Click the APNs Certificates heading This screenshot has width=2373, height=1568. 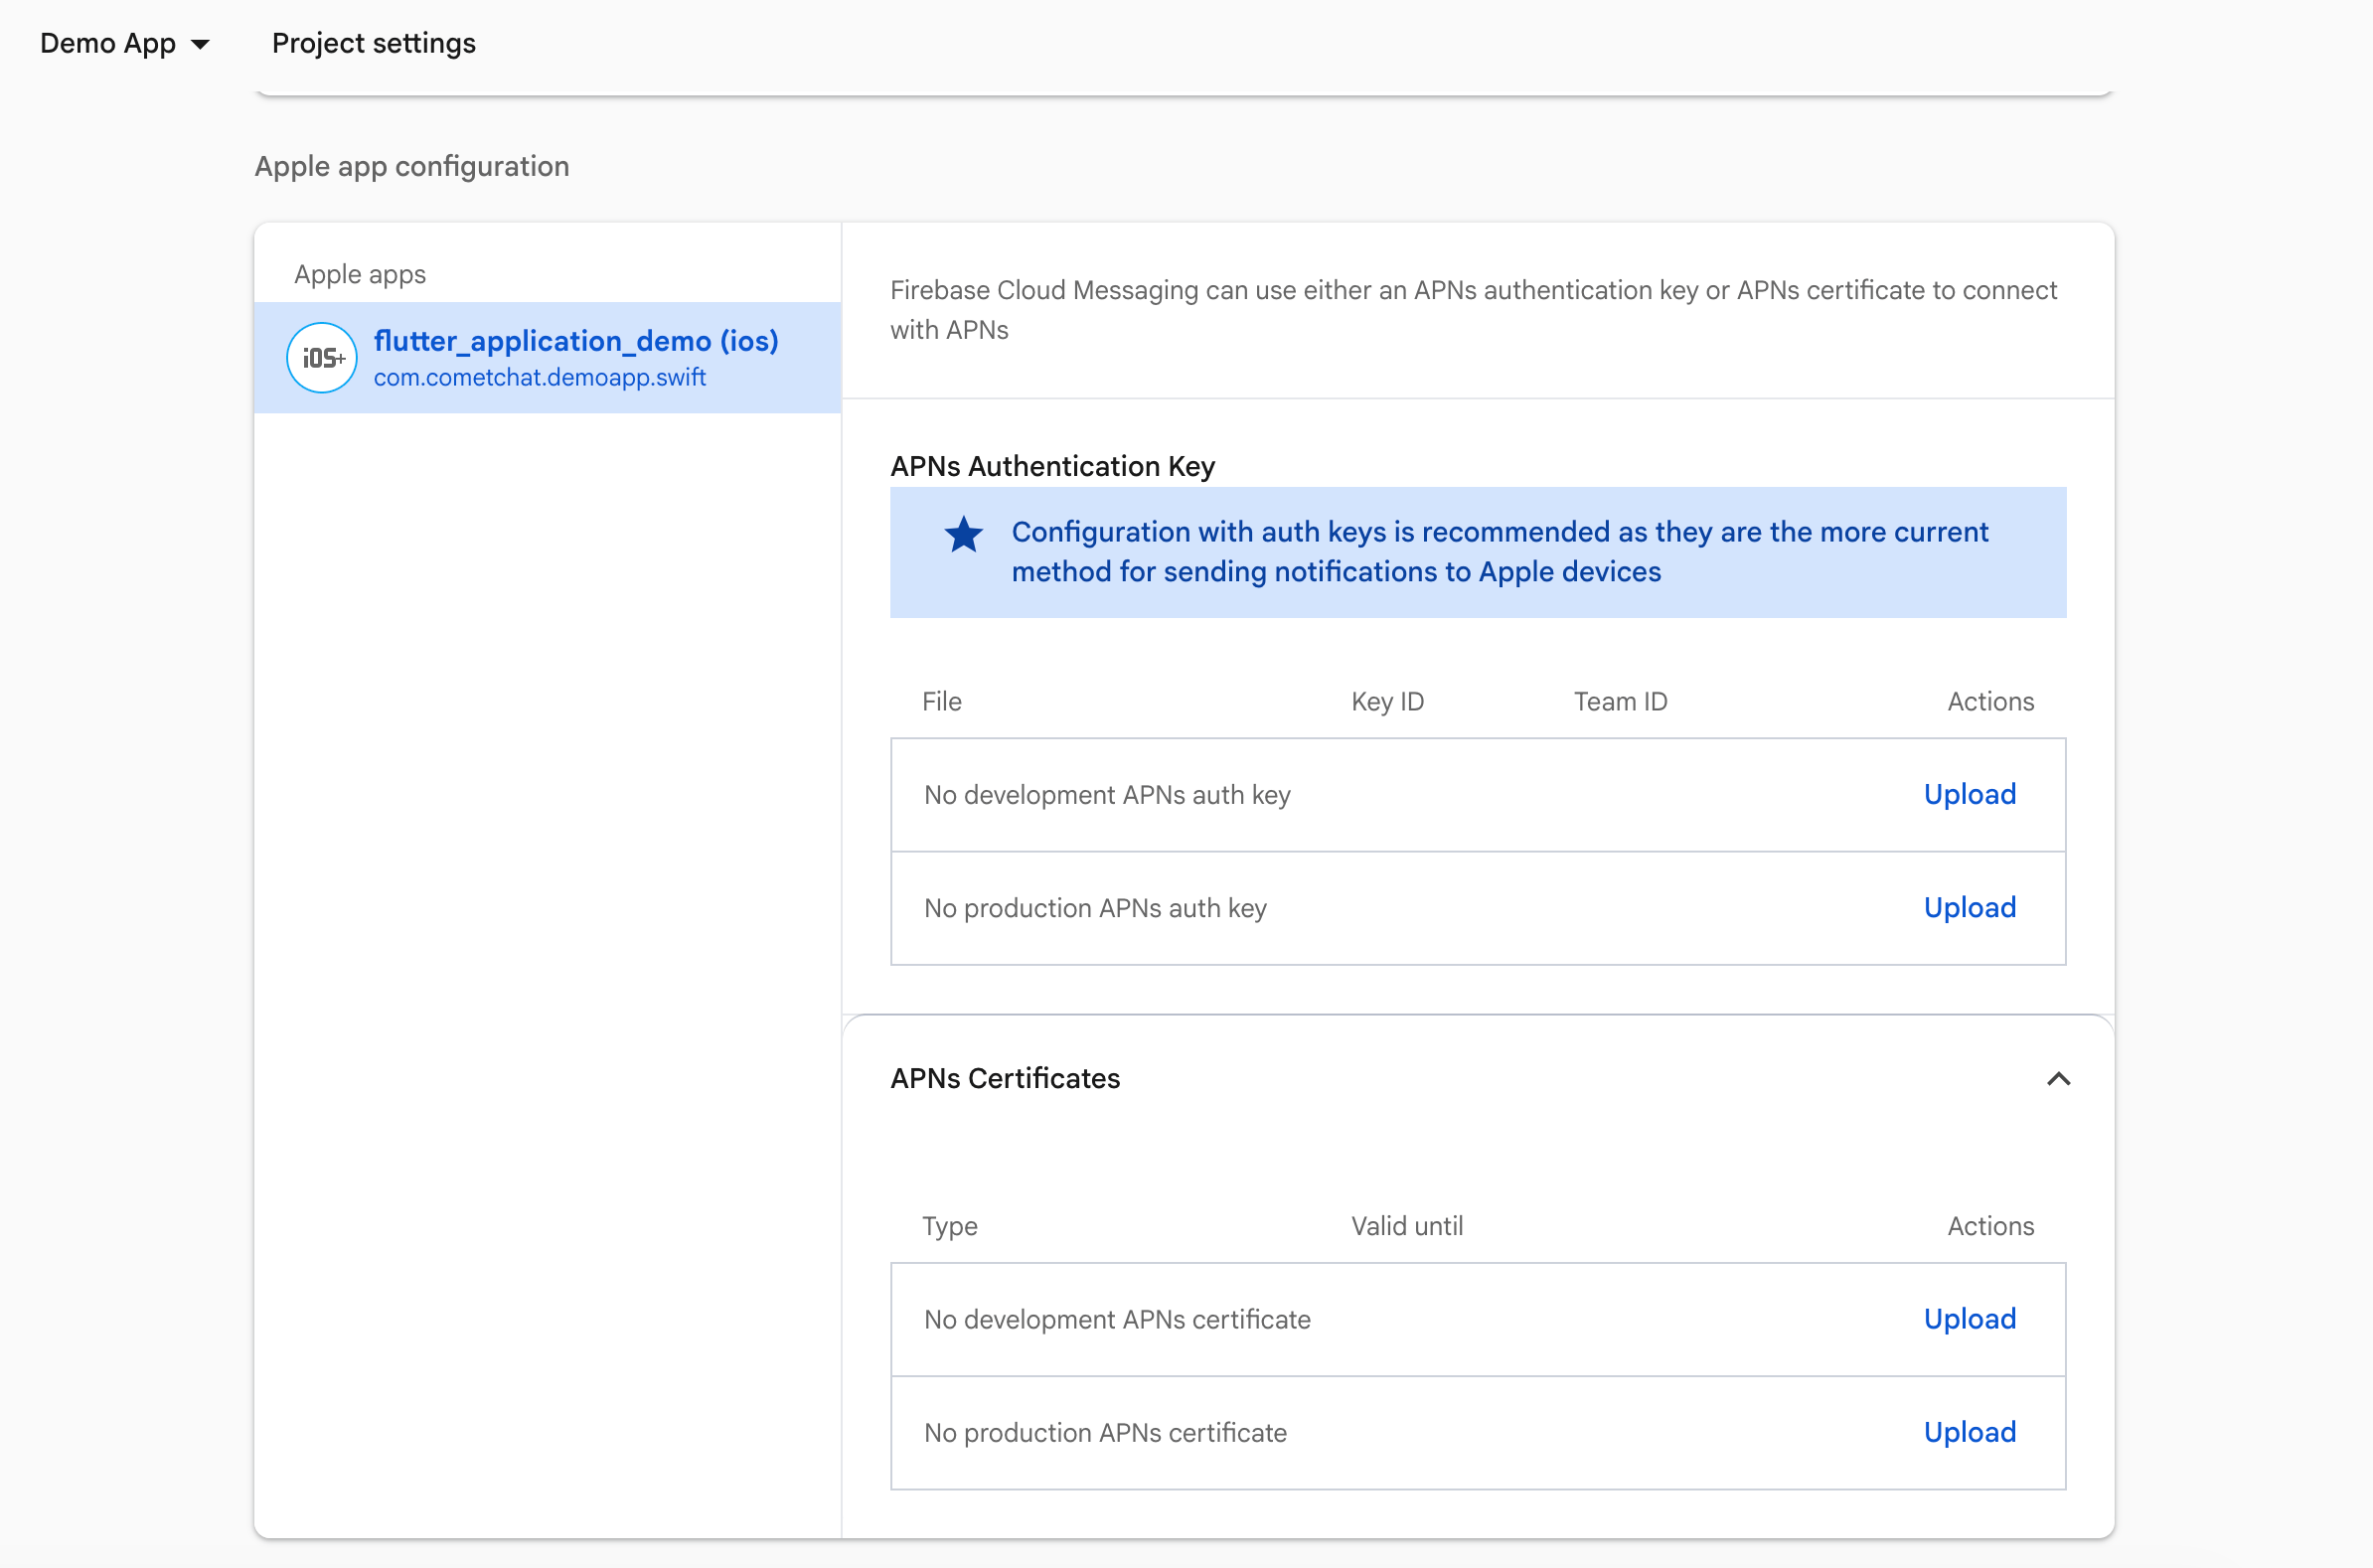pyautogui.click(x=1005, y=1079)
